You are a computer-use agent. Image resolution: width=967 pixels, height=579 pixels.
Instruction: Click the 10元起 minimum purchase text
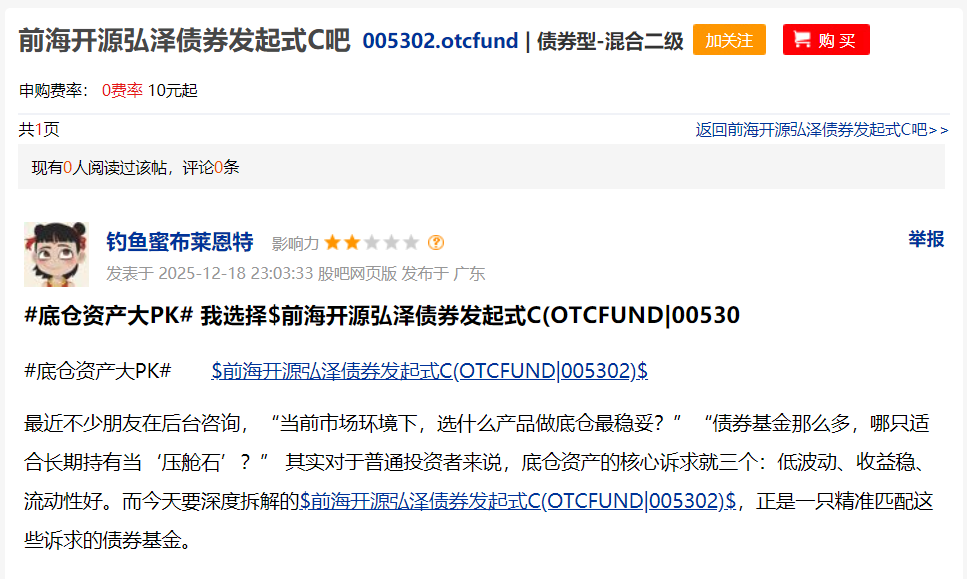pos(173,91)
